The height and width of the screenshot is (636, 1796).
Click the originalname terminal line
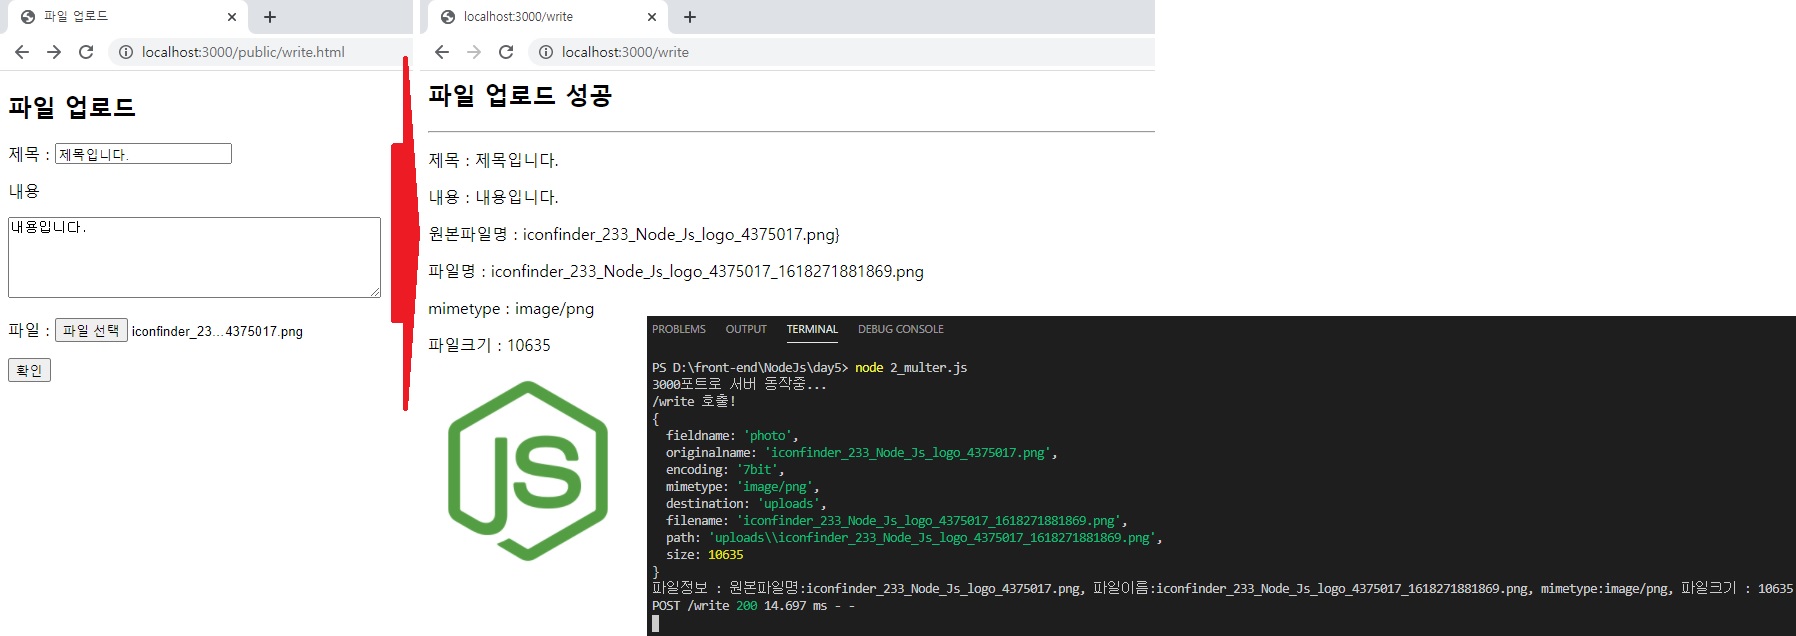click(861, 453)
